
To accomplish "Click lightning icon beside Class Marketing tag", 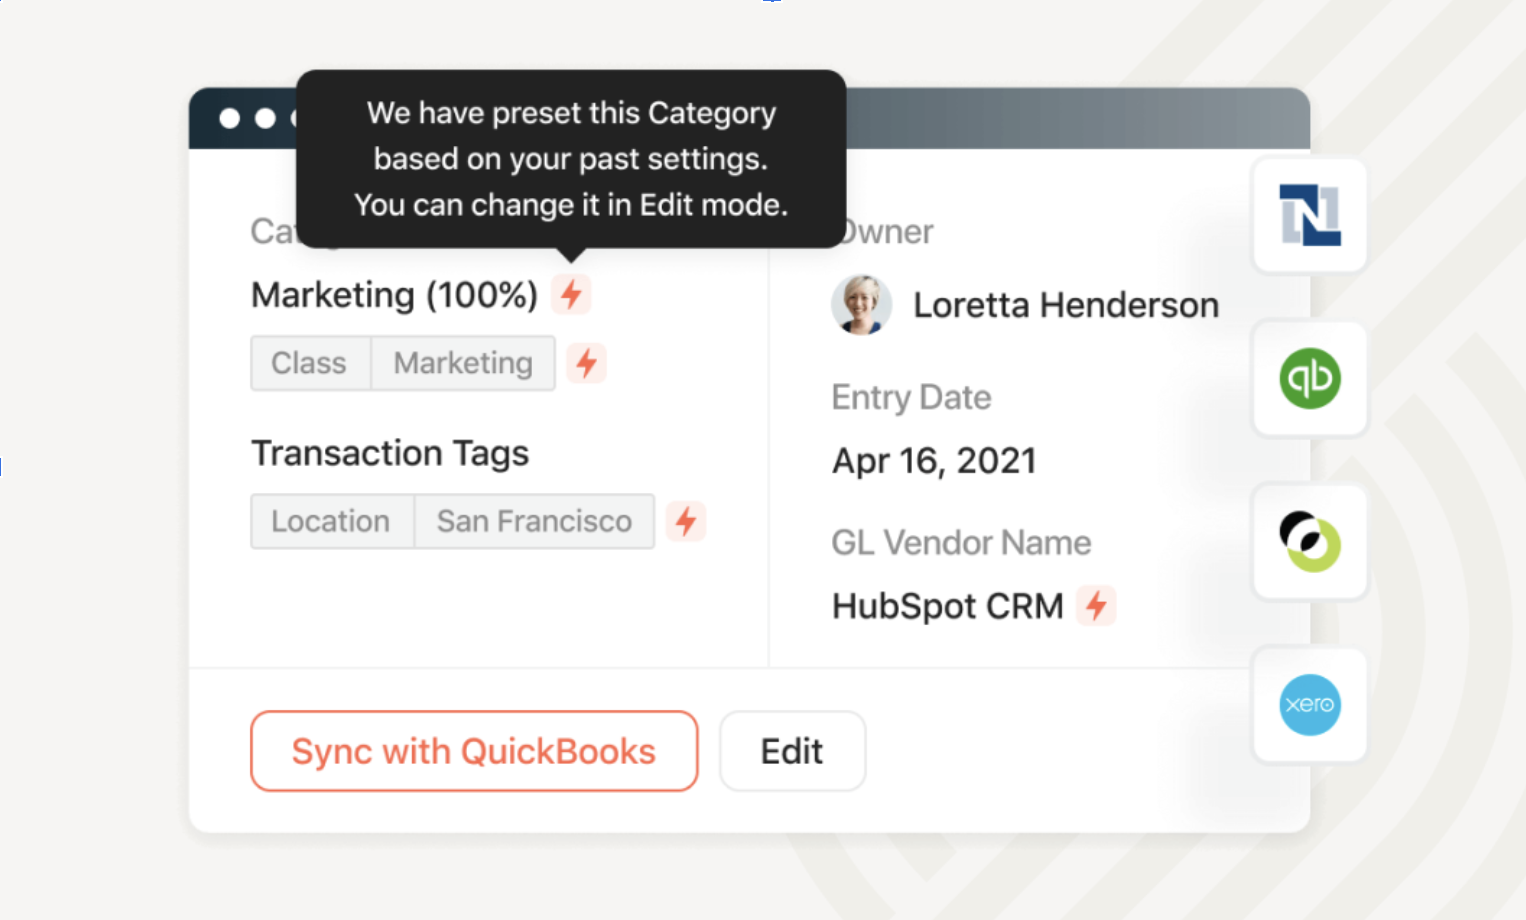I will click(x=587, y=363).
